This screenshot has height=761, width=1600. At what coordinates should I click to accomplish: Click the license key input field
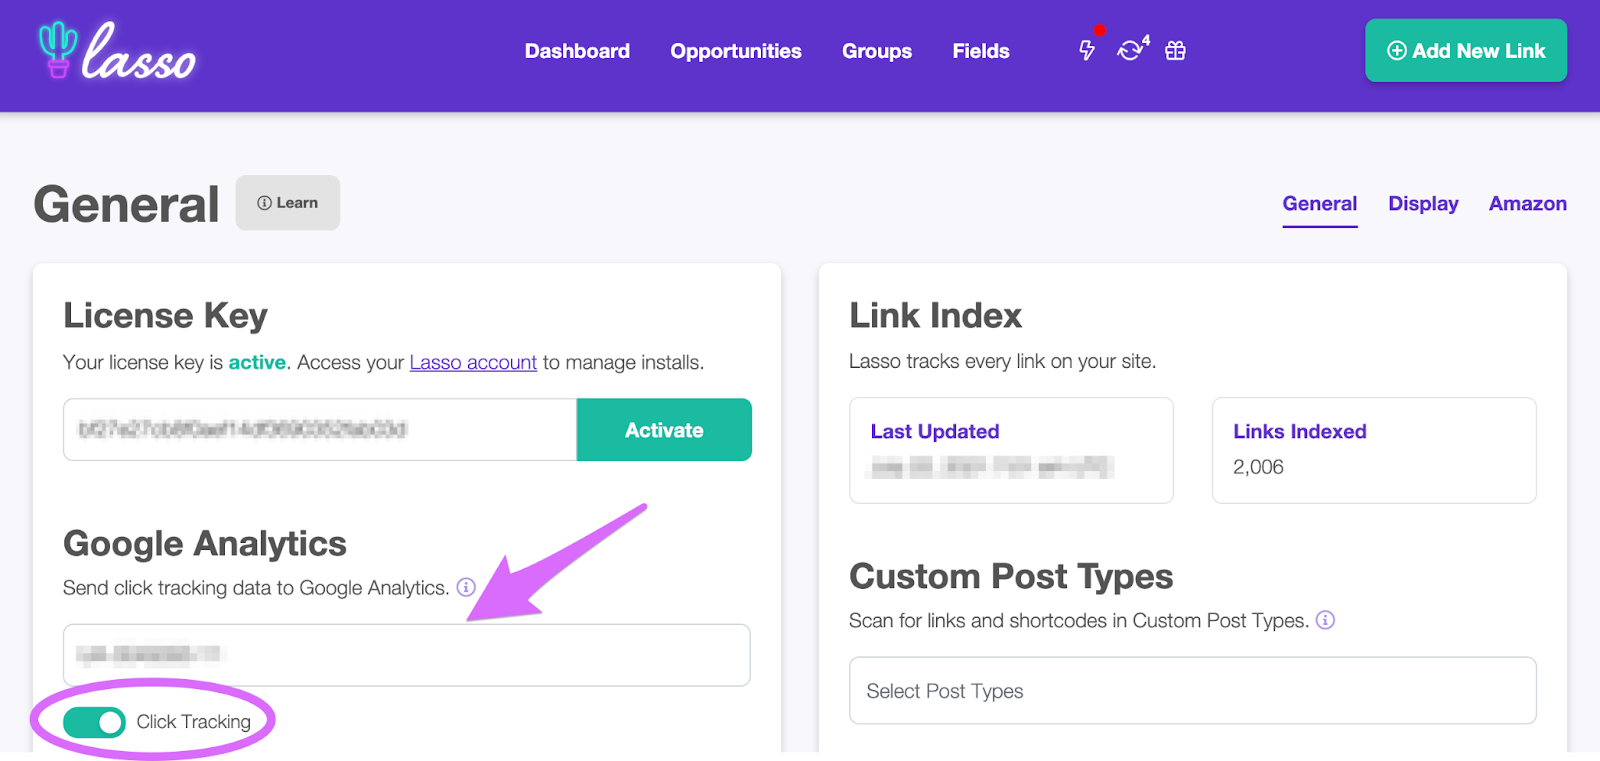click(x=320, y=430)
